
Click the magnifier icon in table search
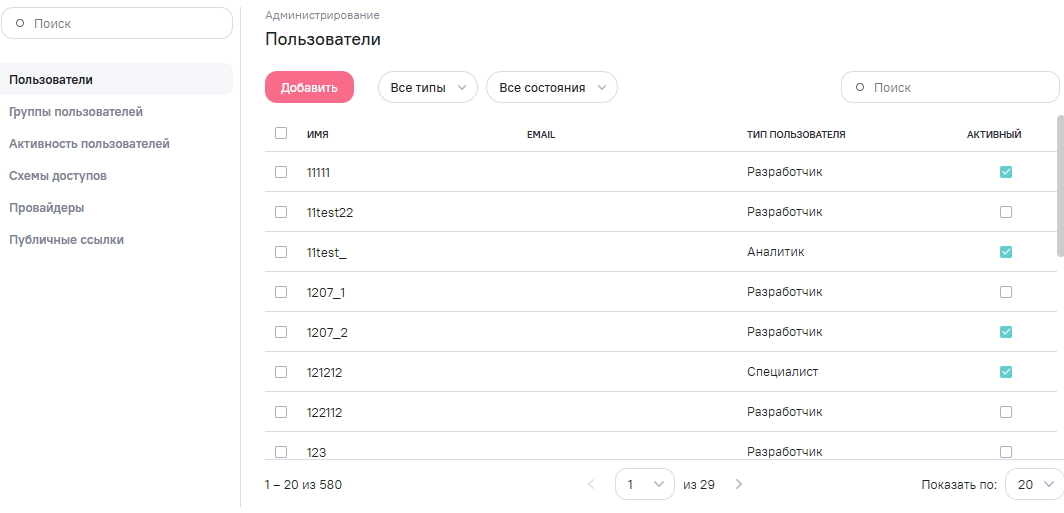pos(860,88)
